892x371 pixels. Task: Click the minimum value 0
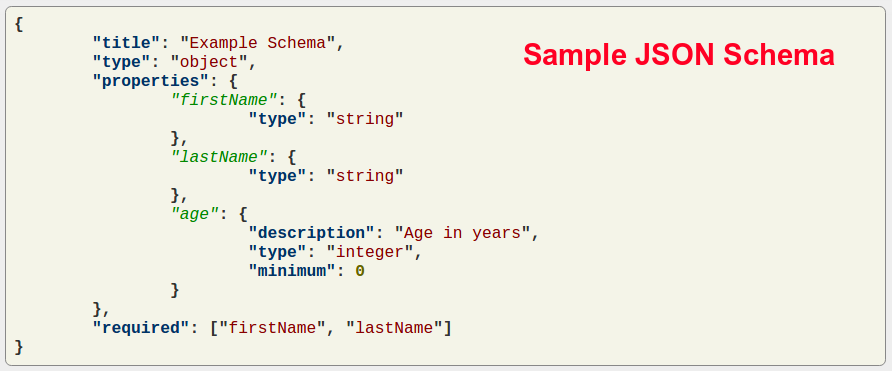coord(360,271)
